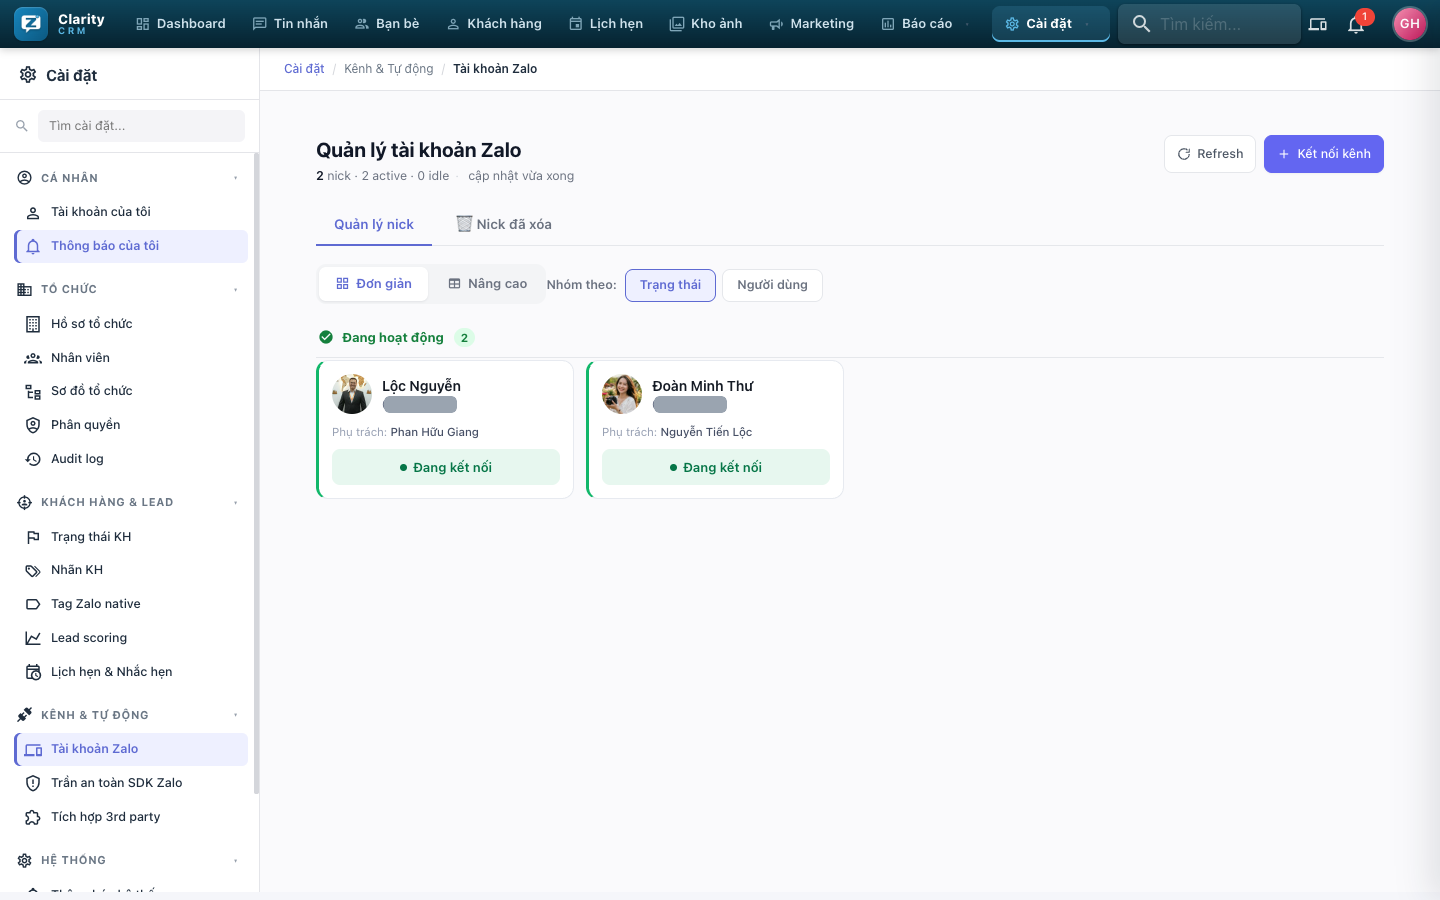Click the Phân quyền shield icon
1440x900 pixels.
click(33, 425)
